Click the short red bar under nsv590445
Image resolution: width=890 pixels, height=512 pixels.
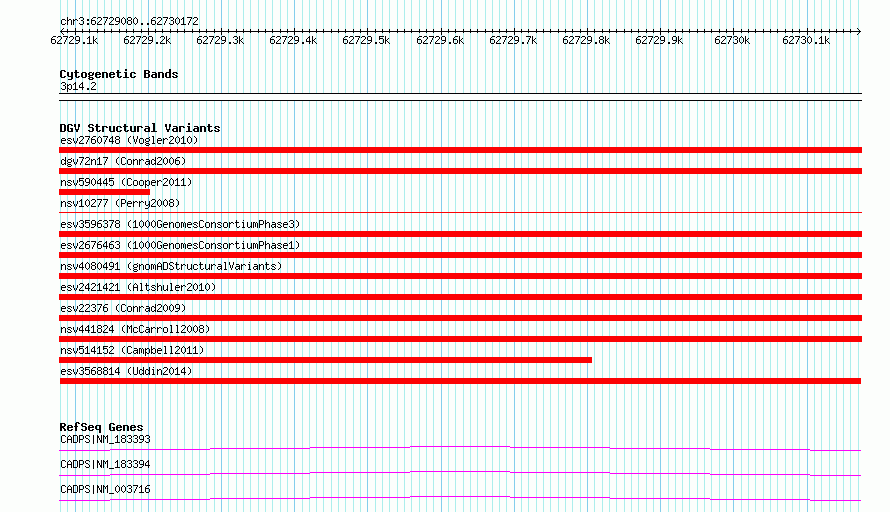click(104, 192)
